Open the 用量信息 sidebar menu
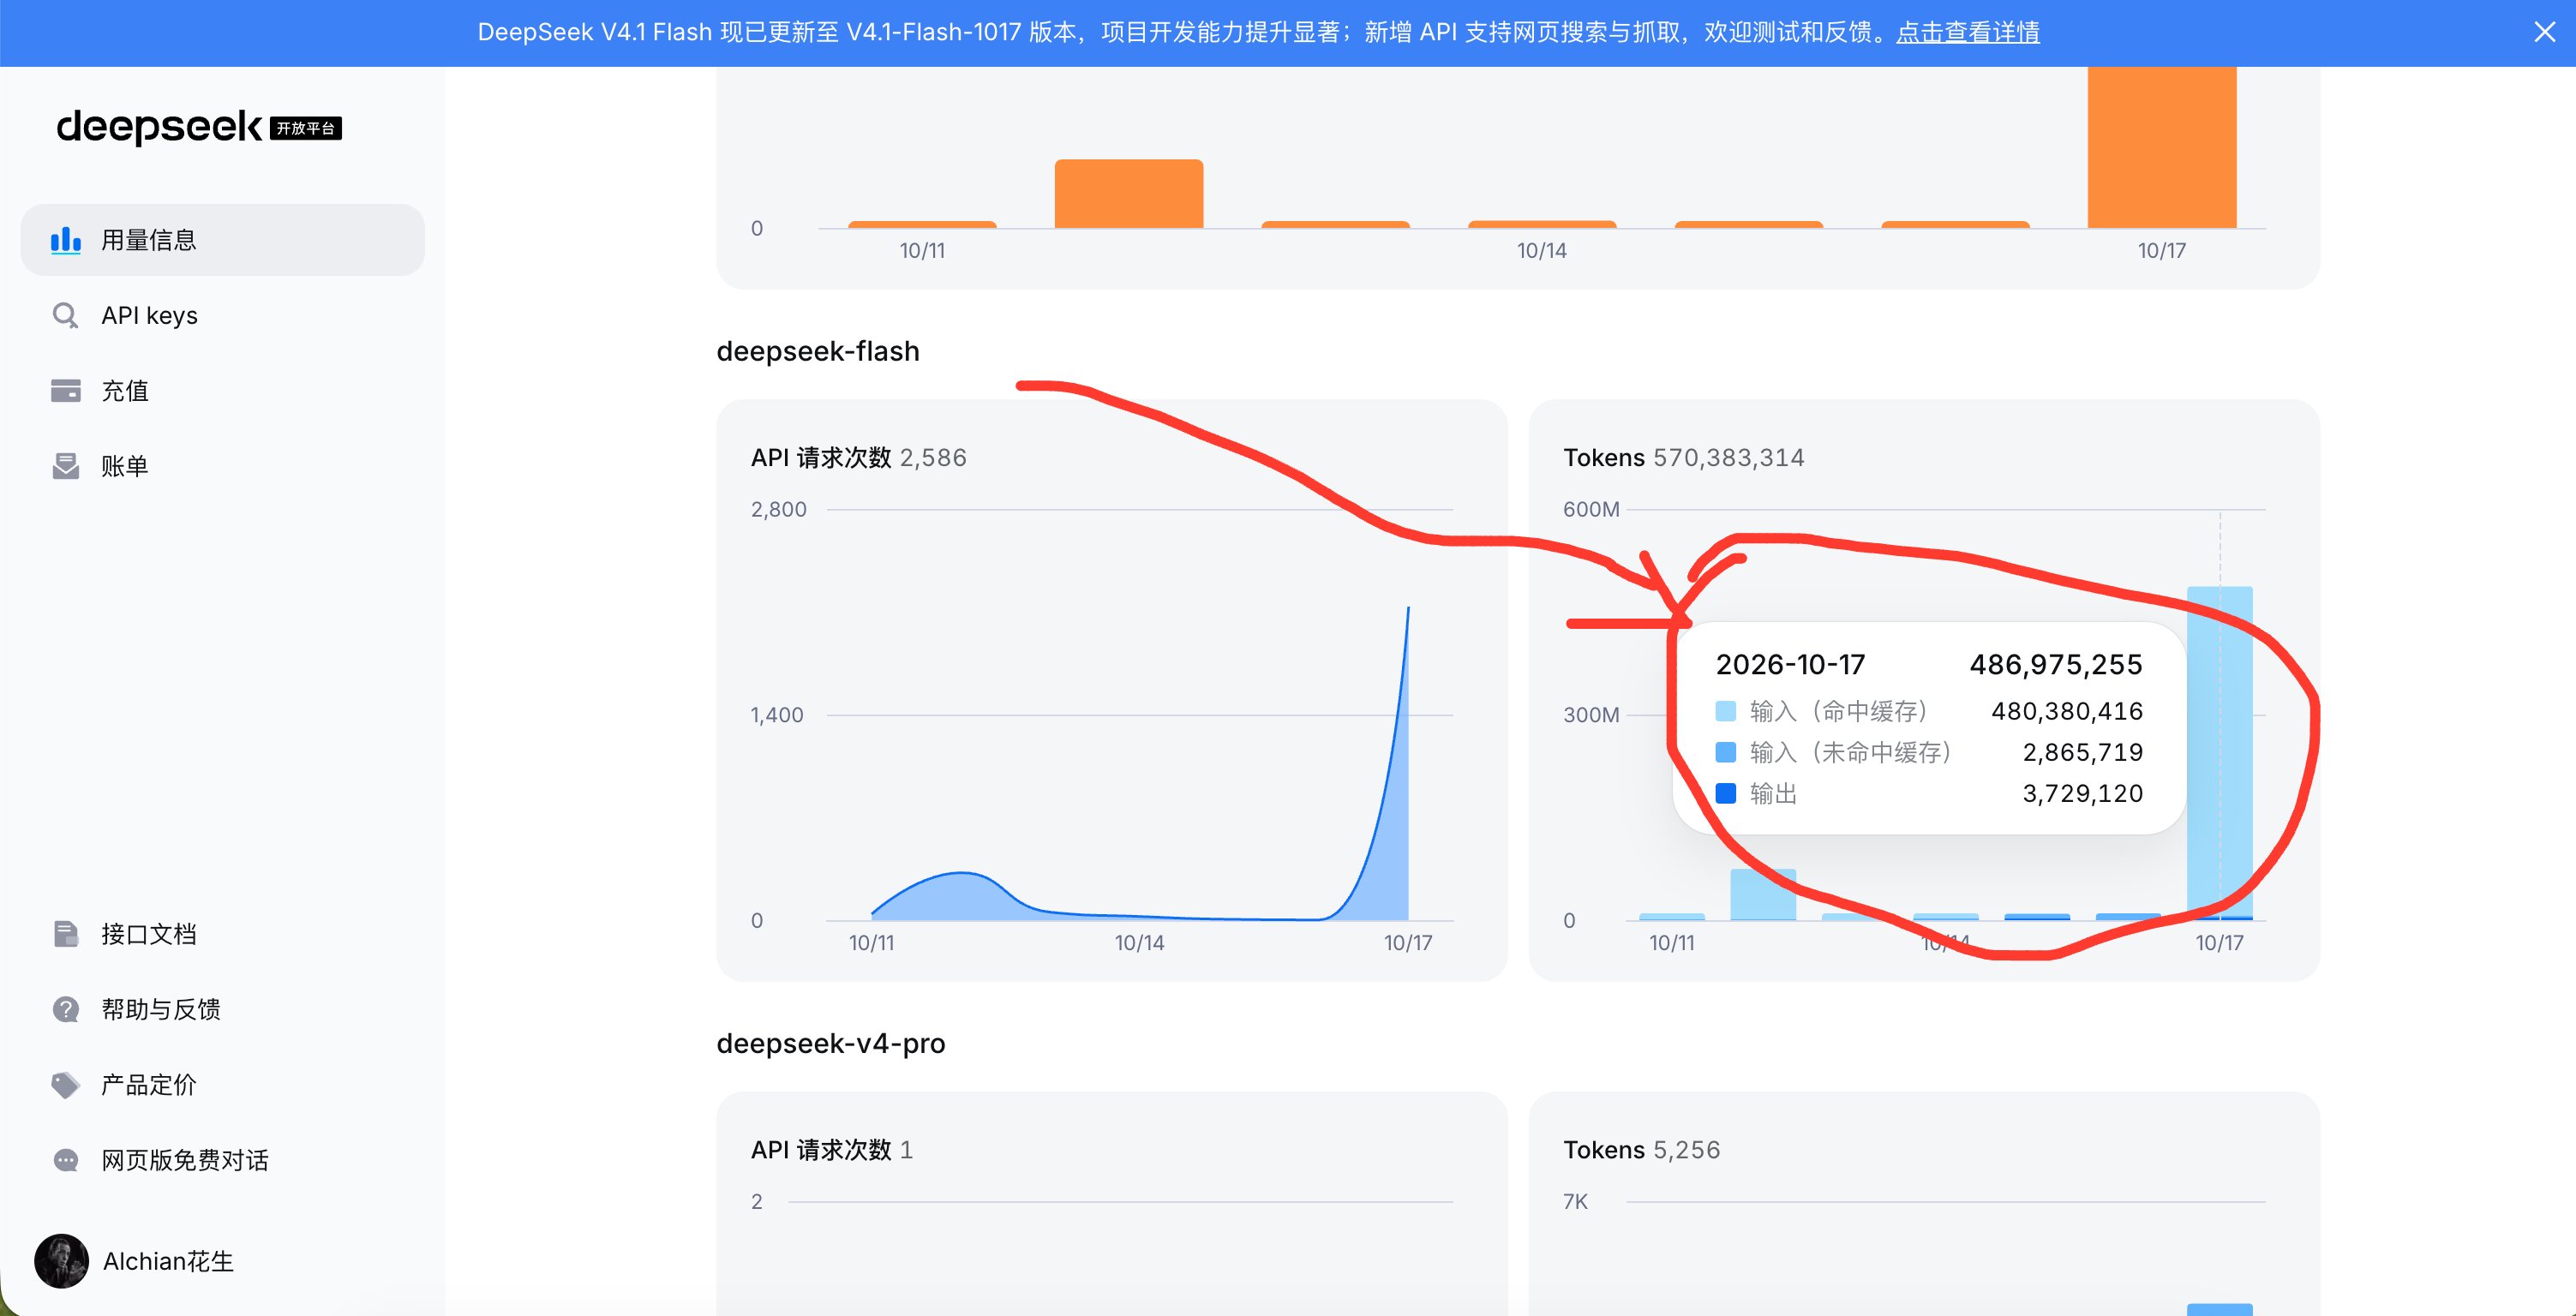2576x1316 pixels. pyautogui.click(x=223, y=240)
